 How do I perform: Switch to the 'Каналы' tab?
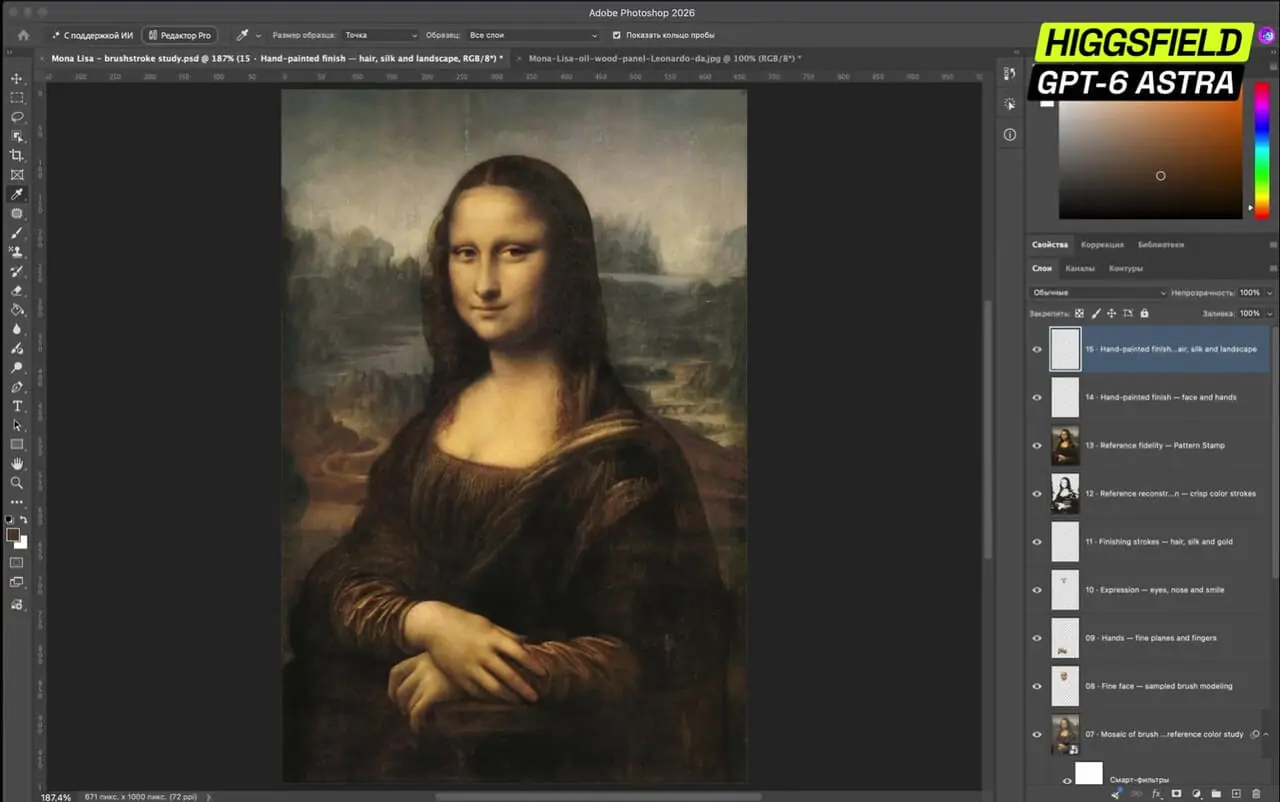point(1080,268)
